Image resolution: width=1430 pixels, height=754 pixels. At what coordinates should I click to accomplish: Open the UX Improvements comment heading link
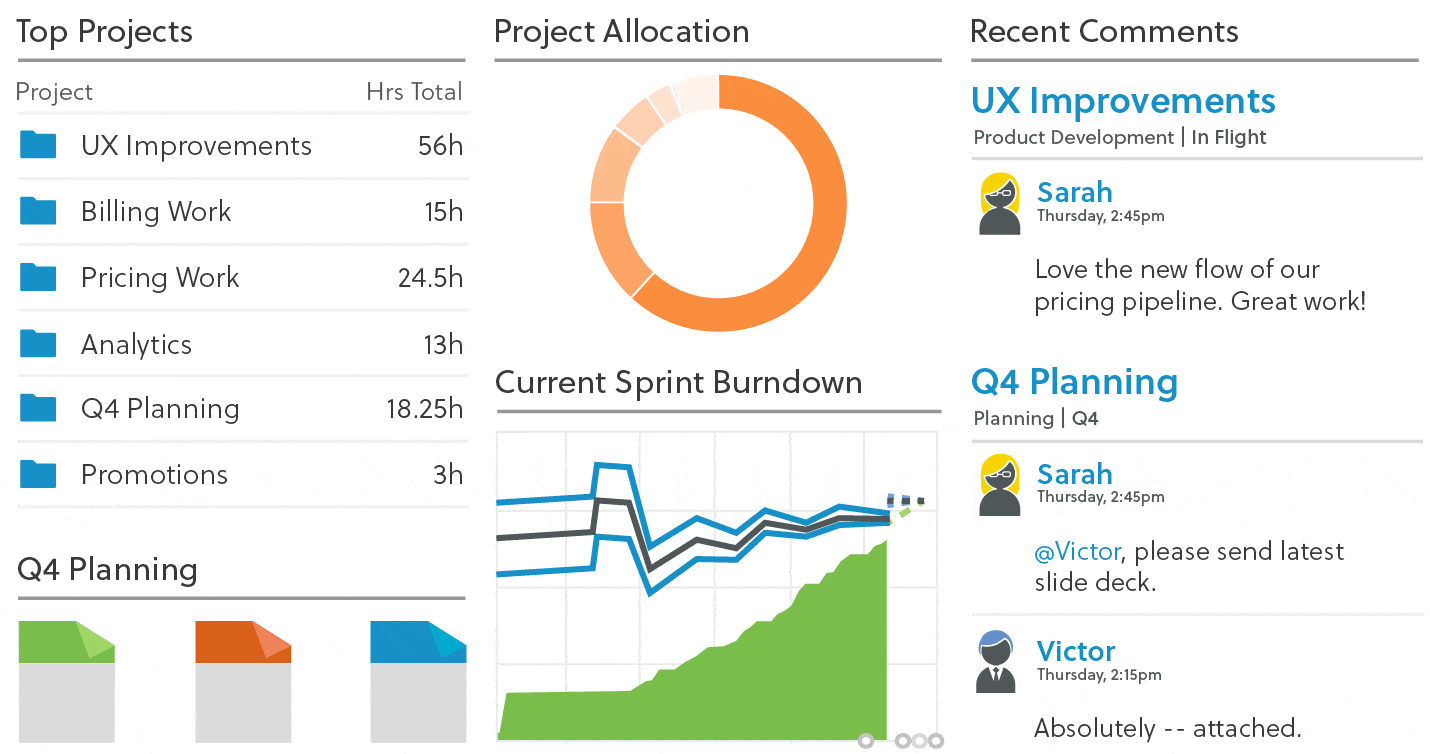pos(1123,101)
